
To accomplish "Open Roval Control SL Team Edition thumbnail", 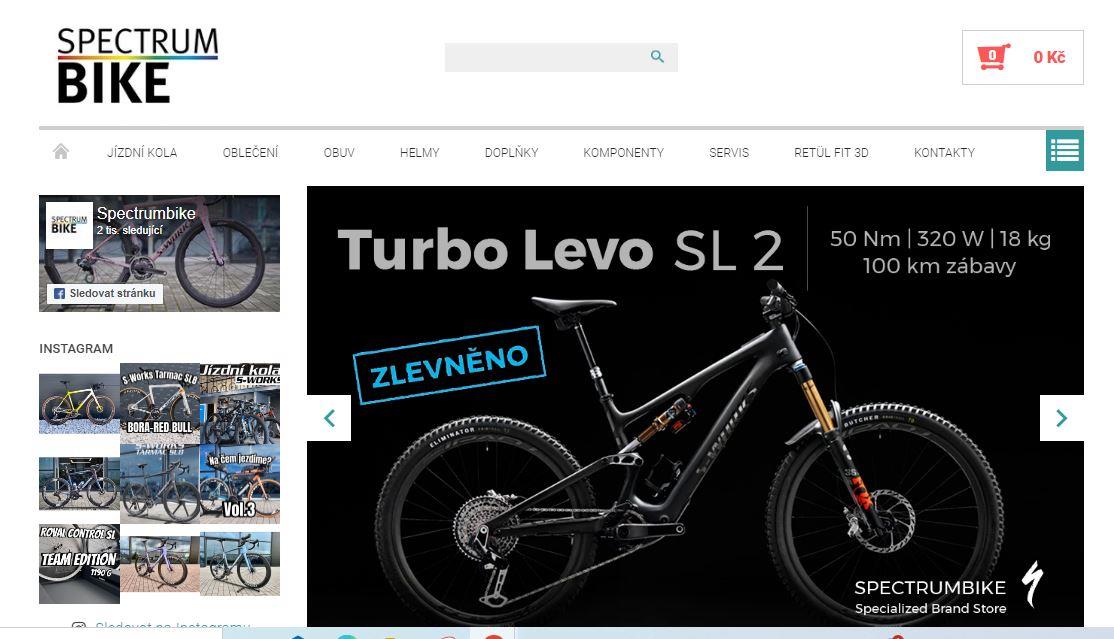I will 79,564.
